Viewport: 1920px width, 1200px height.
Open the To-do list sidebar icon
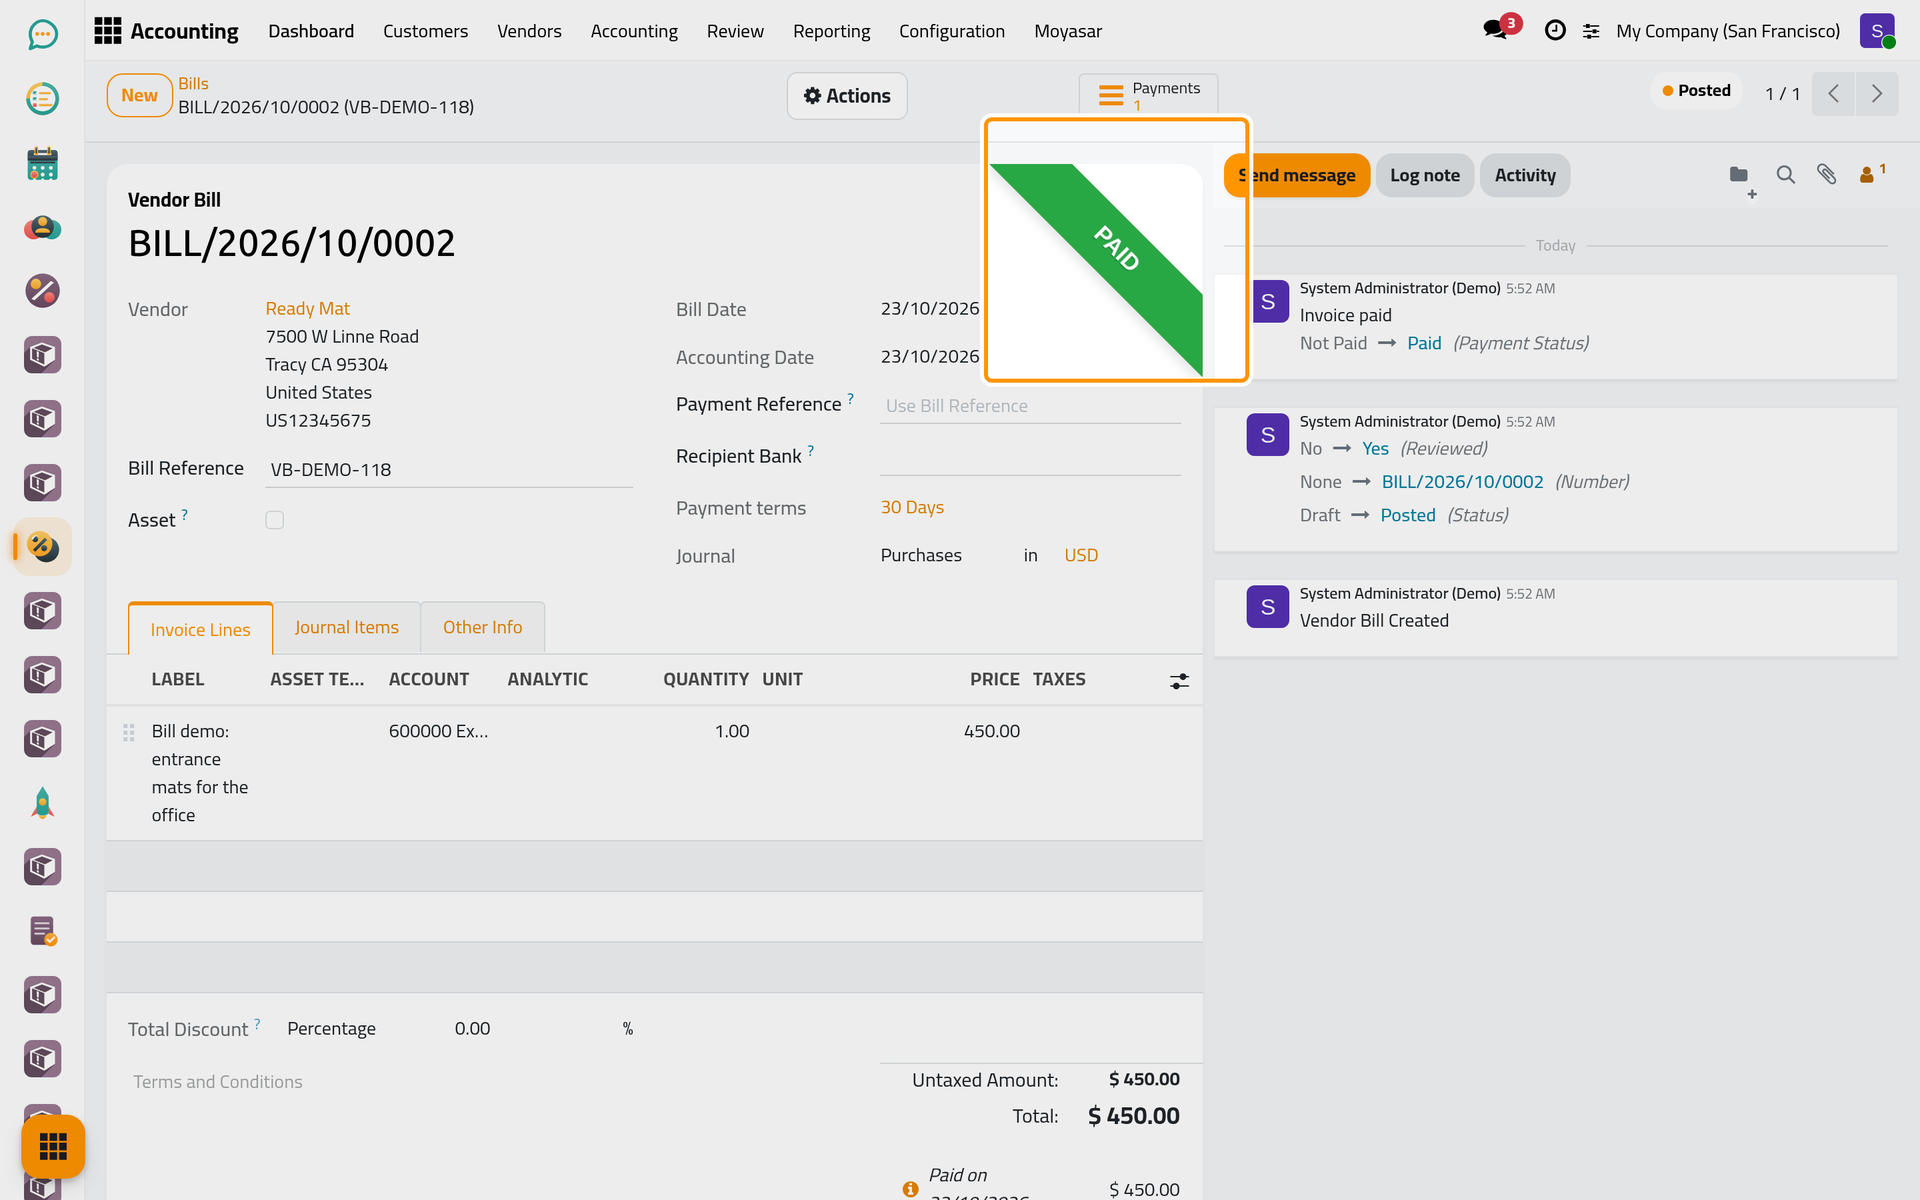[x=42, y=99]
